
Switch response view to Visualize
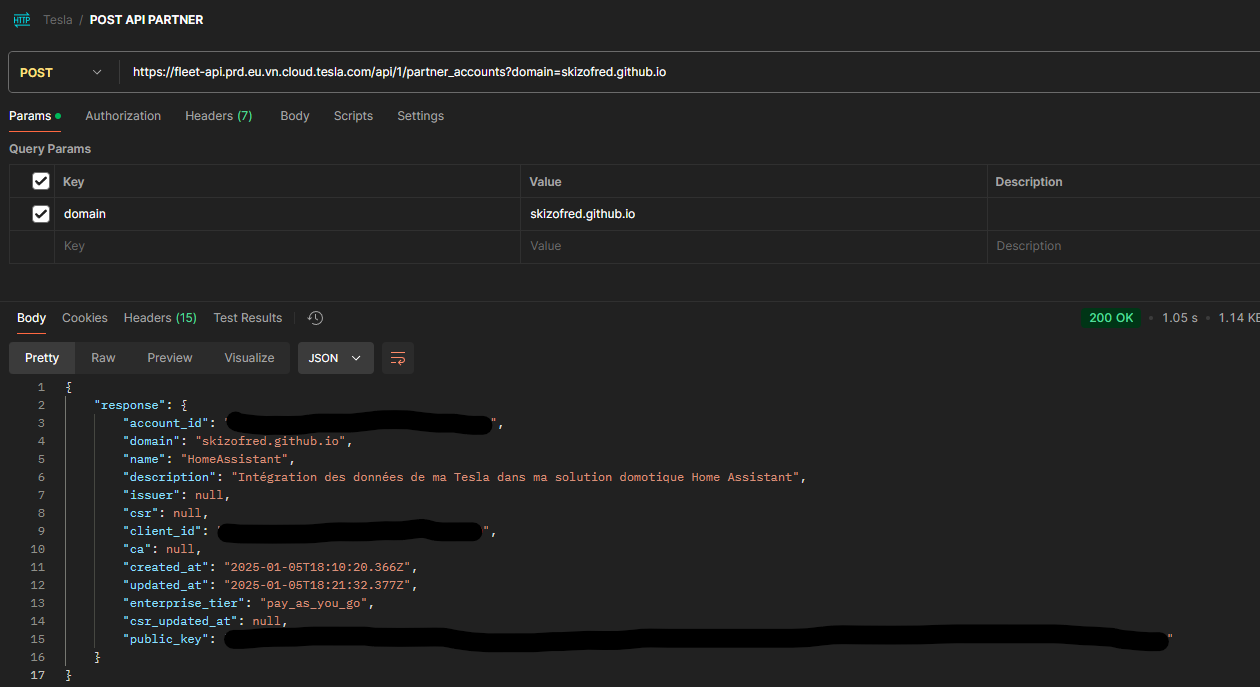249,358
